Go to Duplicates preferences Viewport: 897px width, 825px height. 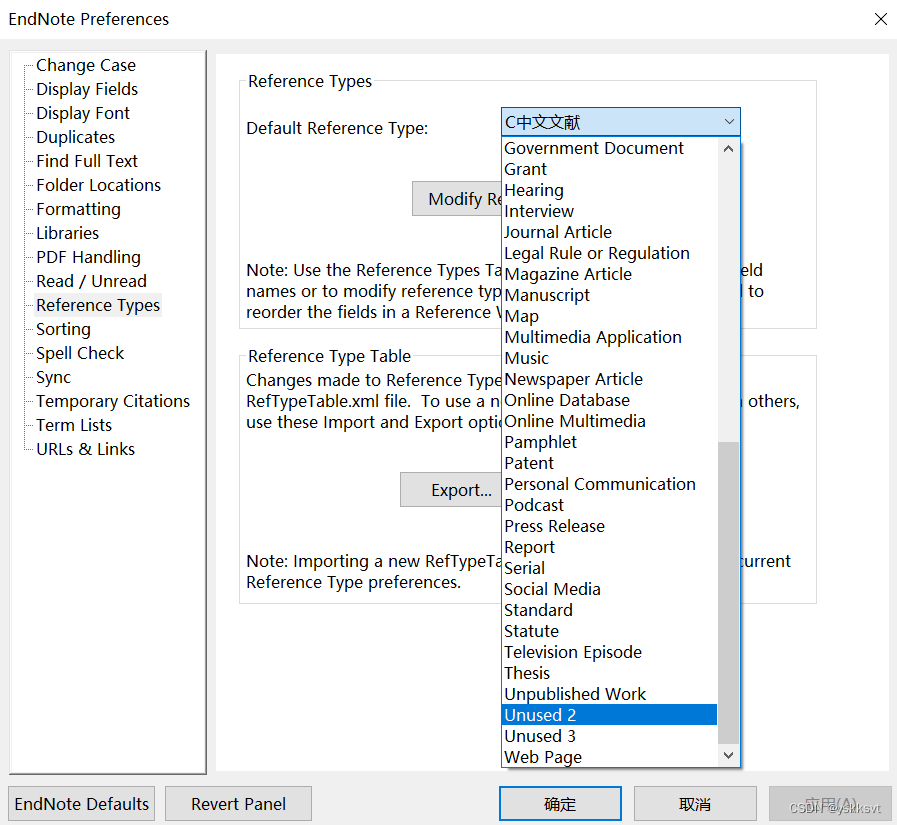pos(76,137)
